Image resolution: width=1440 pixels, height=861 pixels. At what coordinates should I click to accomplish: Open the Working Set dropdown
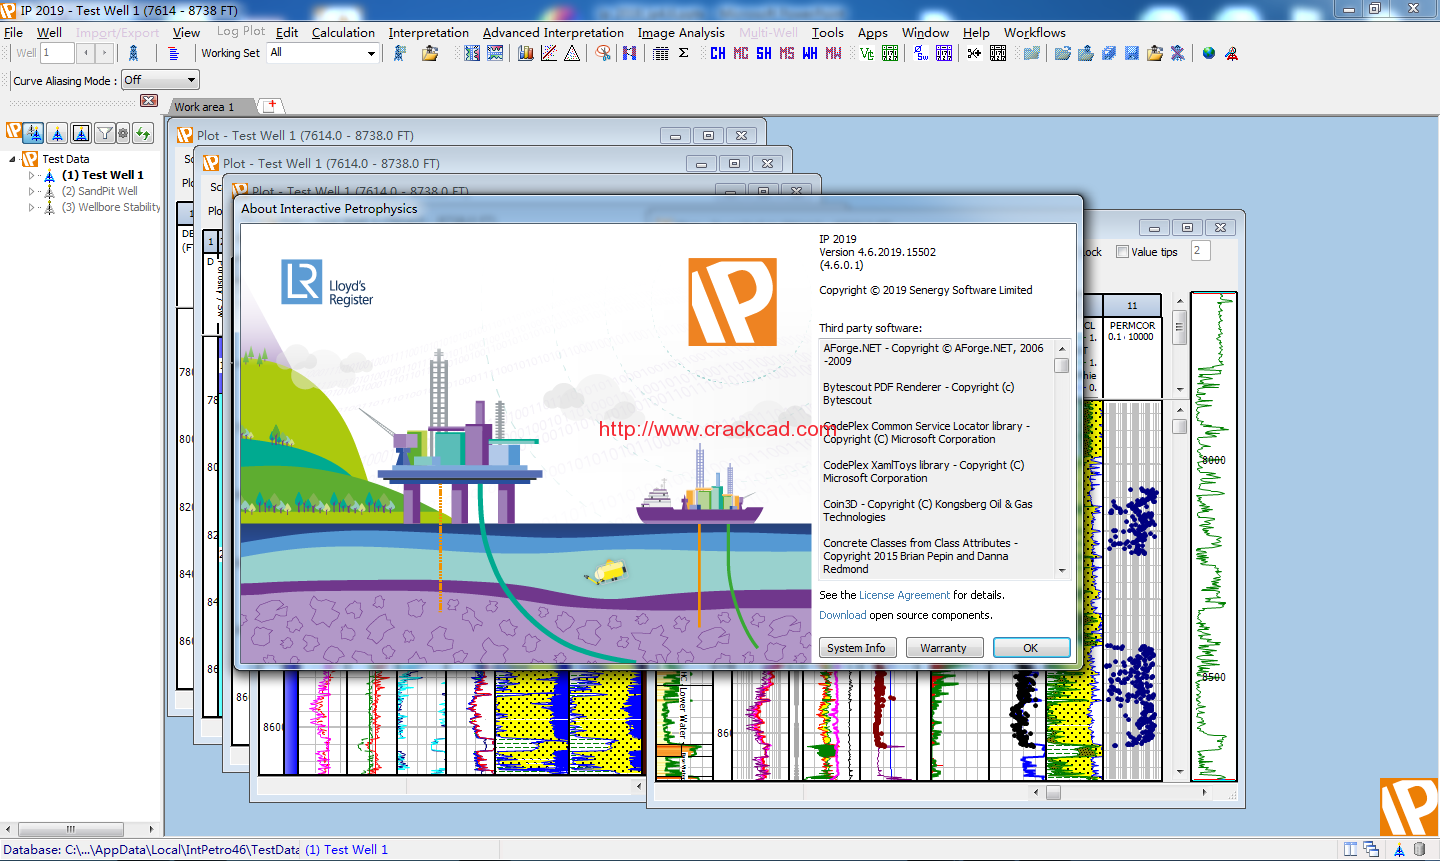372,53
